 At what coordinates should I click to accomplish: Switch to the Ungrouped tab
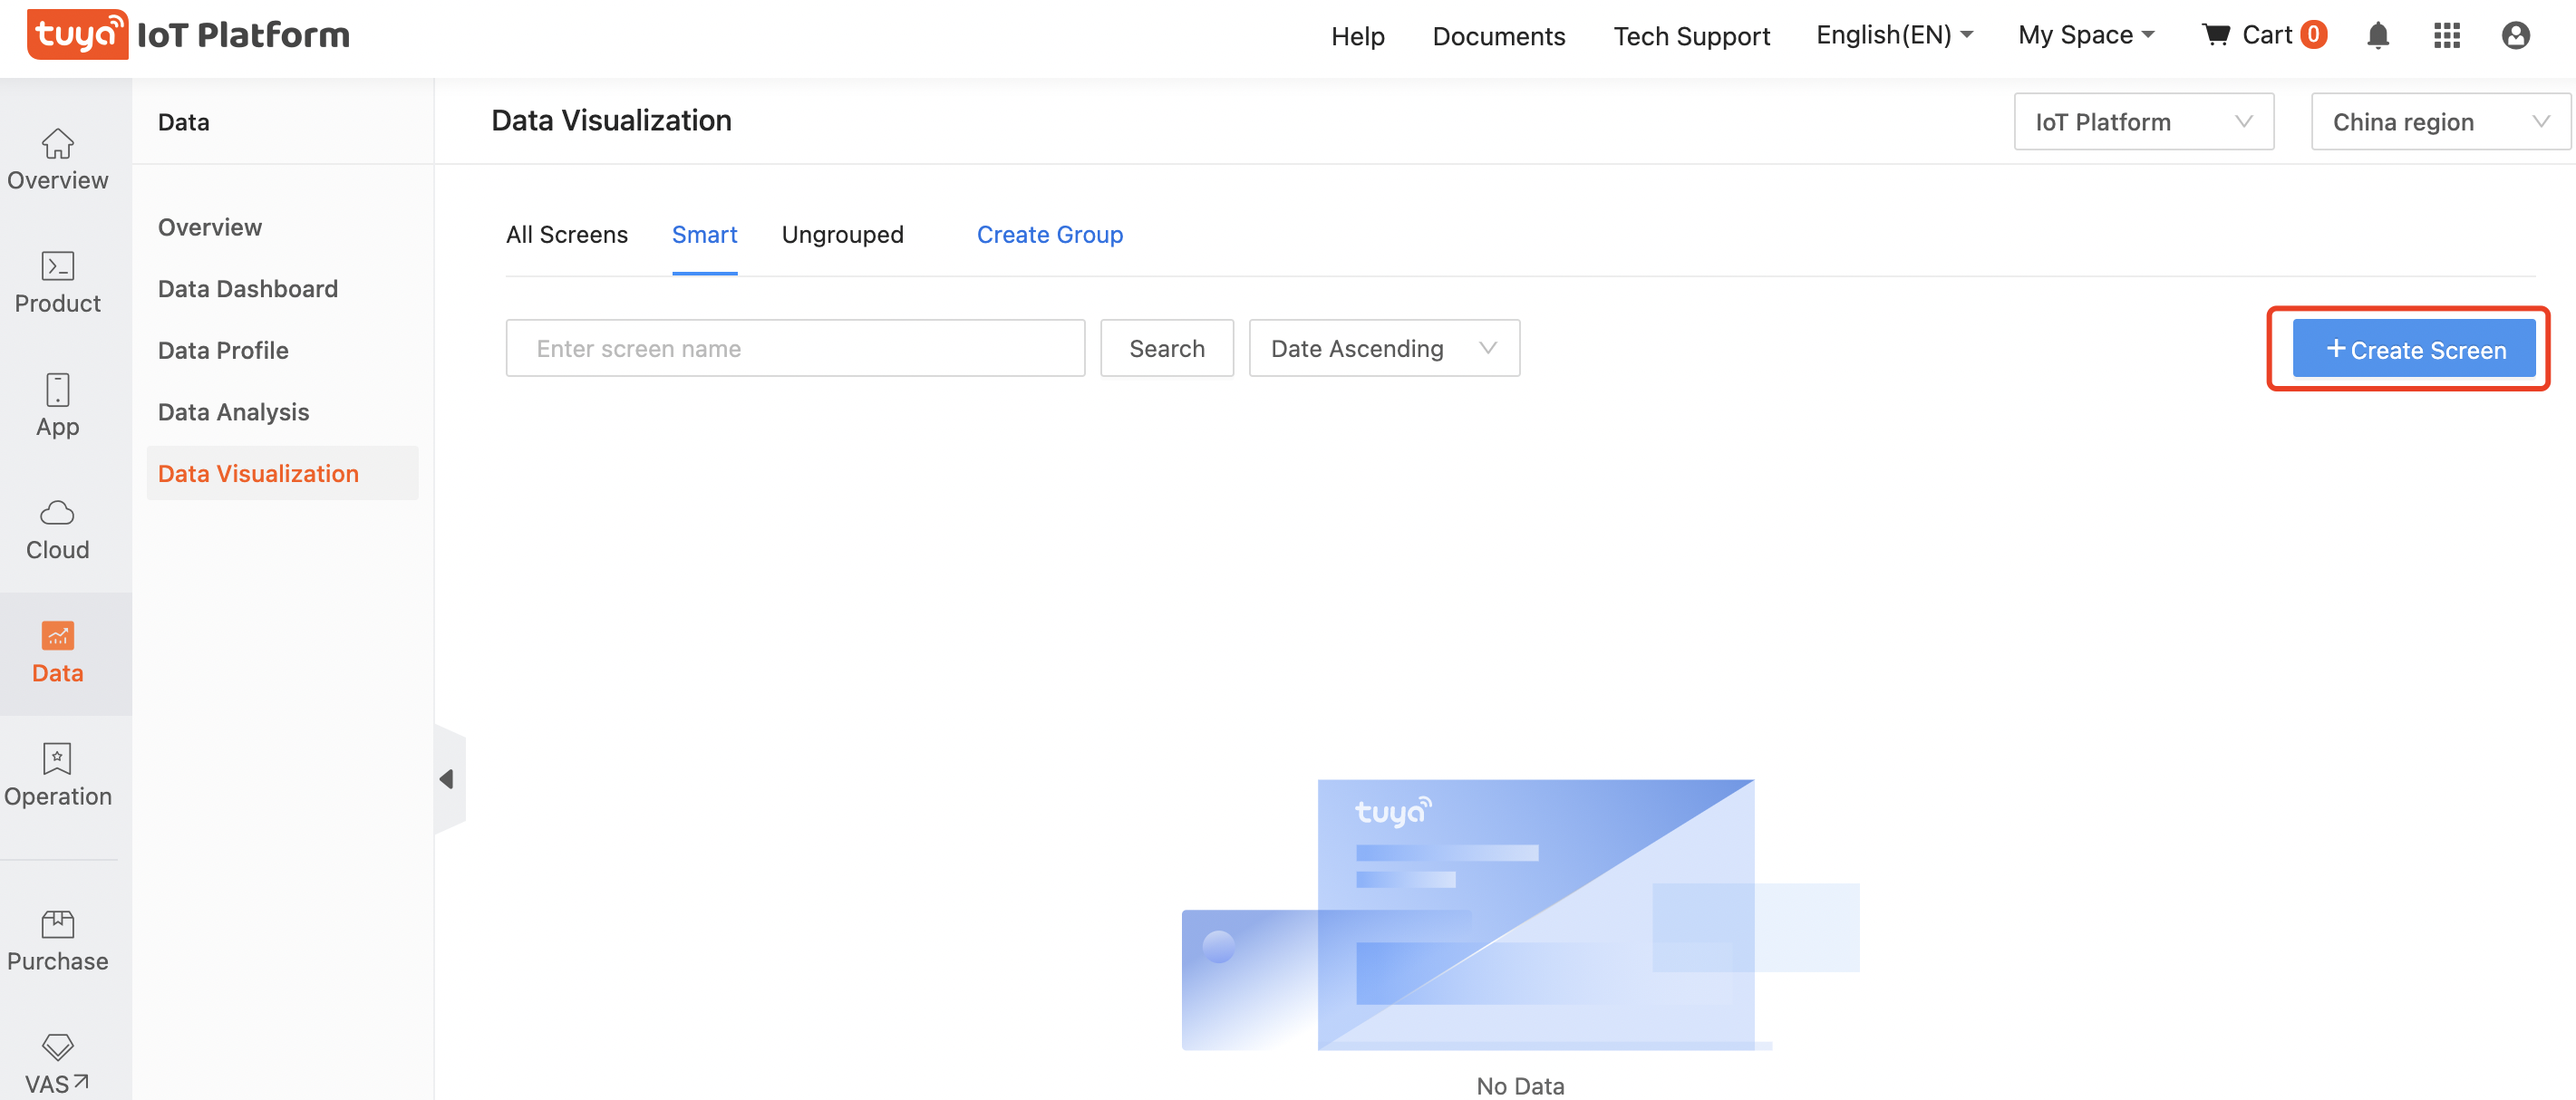coord(842,235)
